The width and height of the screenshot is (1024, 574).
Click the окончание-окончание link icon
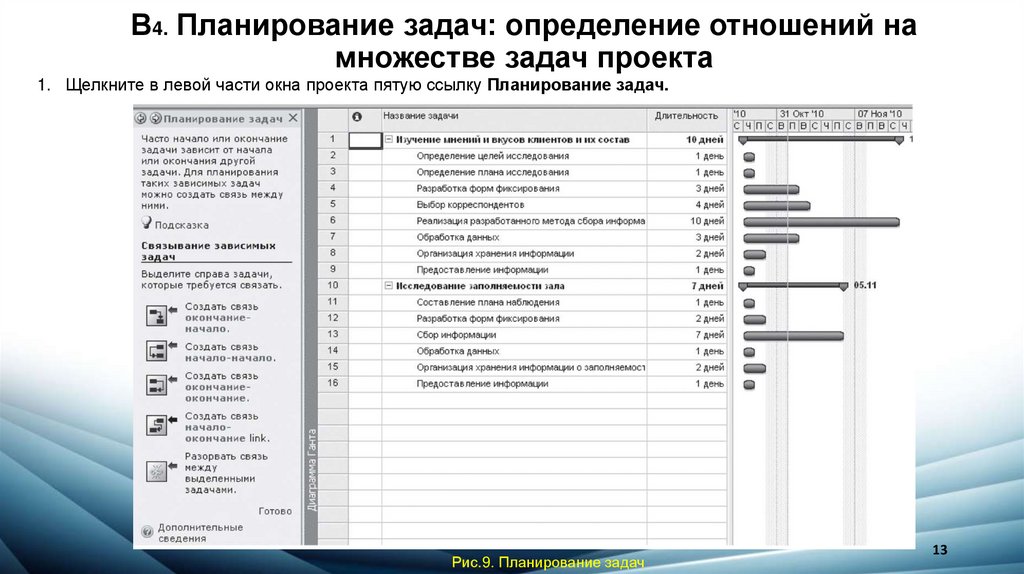point(157,385)
